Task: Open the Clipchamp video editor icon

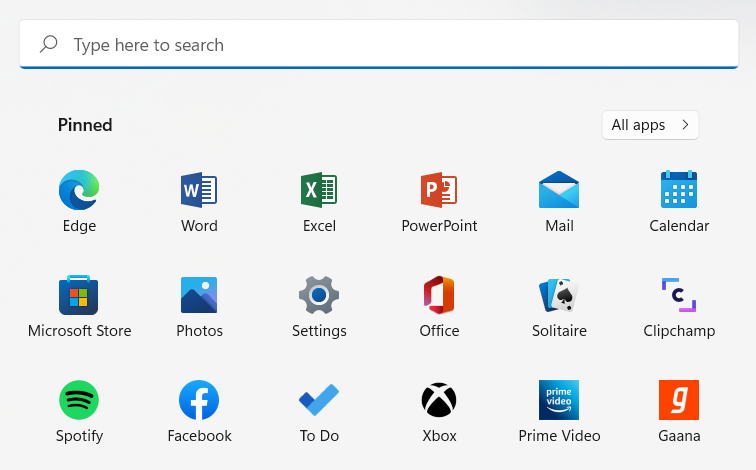Action: (679, 295)
